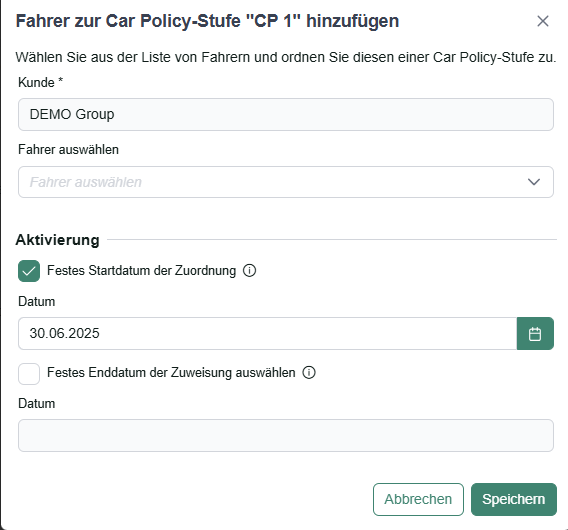Focus the start date field showing 30.06.2025
This screenshot has height=530, width=568.
267,334
